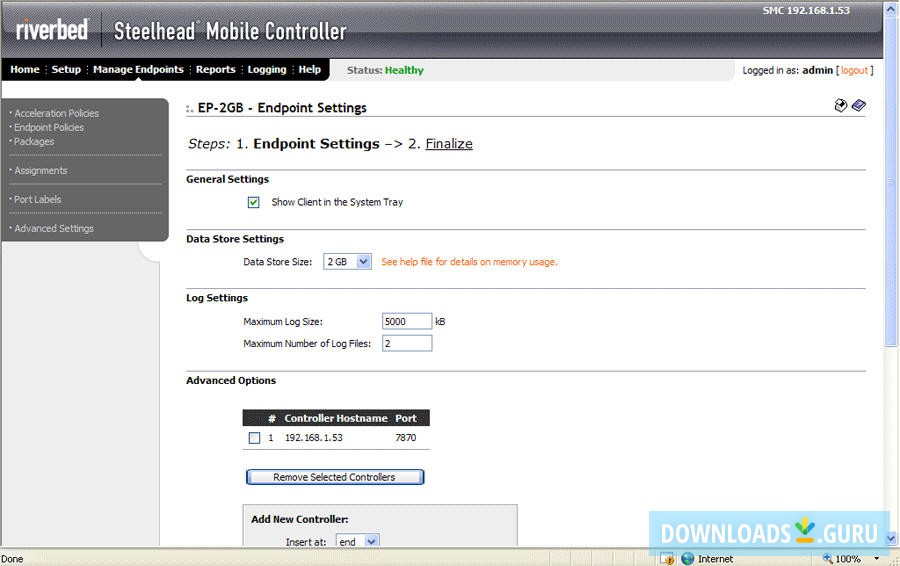The width and height of the screenshot is (900, 566).
Task: Click the Done status bar text
Action: tap(12, 559)
